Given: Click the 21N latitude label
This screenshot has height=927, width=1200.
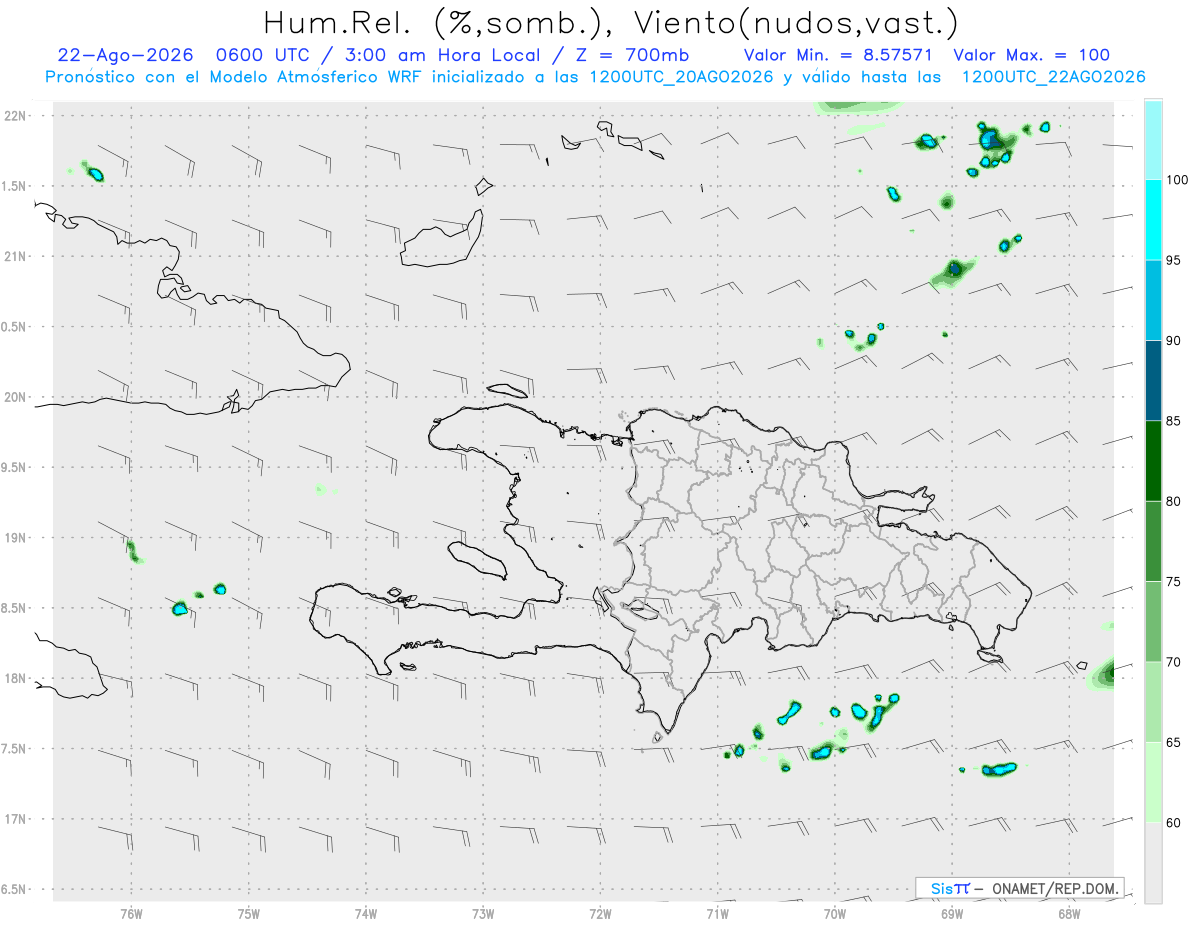Looking at the screenshot, I should 17,256.
